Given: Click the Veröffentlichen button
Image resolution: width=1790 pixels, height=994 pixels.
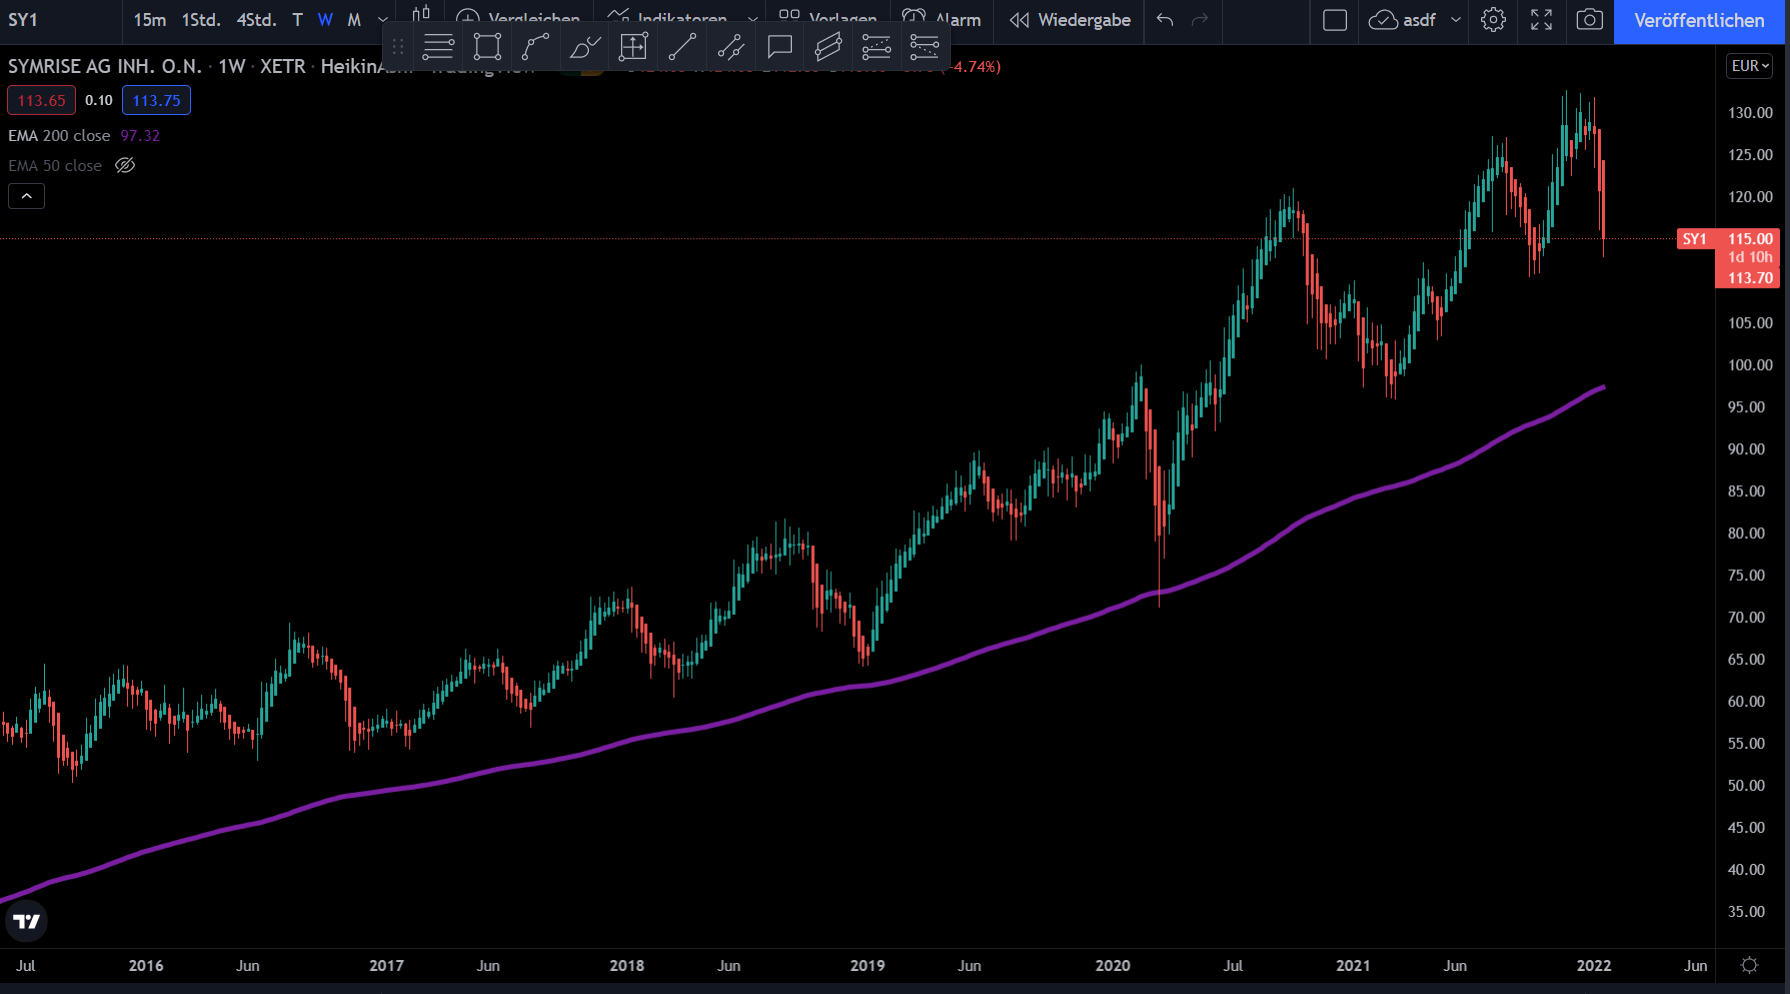Looking at the screenshot, I should (x=1699, y=20).
